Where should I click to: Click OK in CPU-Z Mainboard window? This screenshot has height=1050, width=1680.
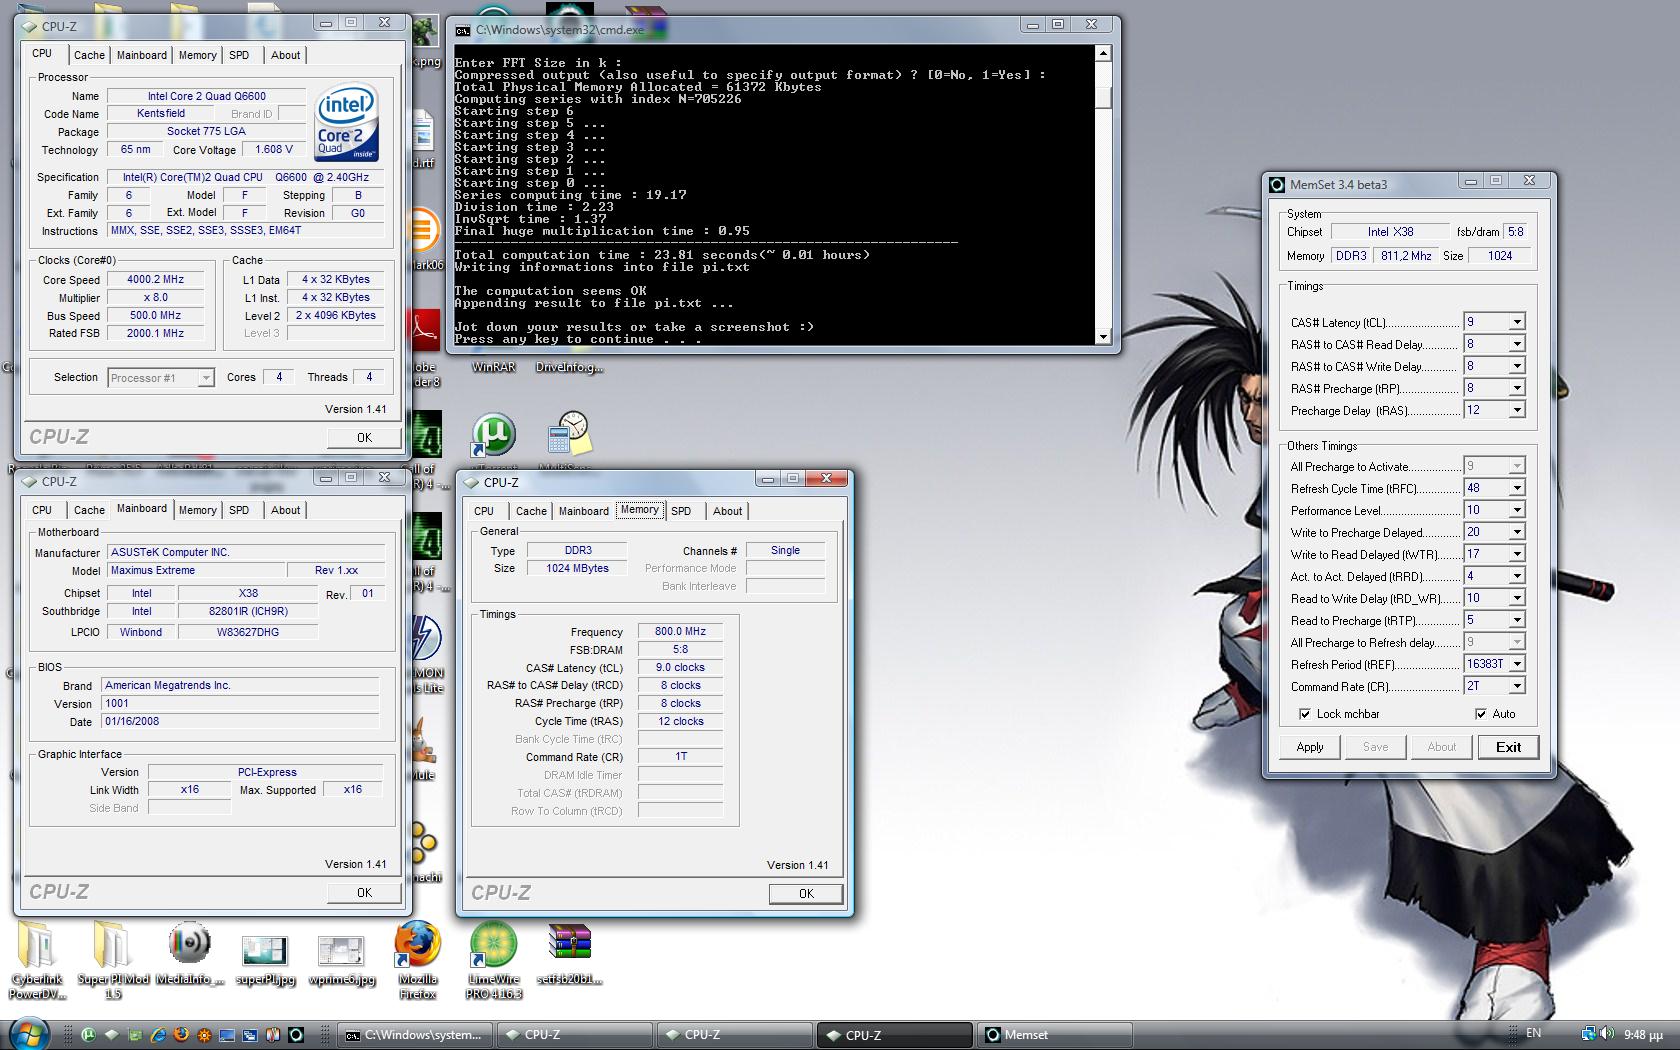(364, 893)
